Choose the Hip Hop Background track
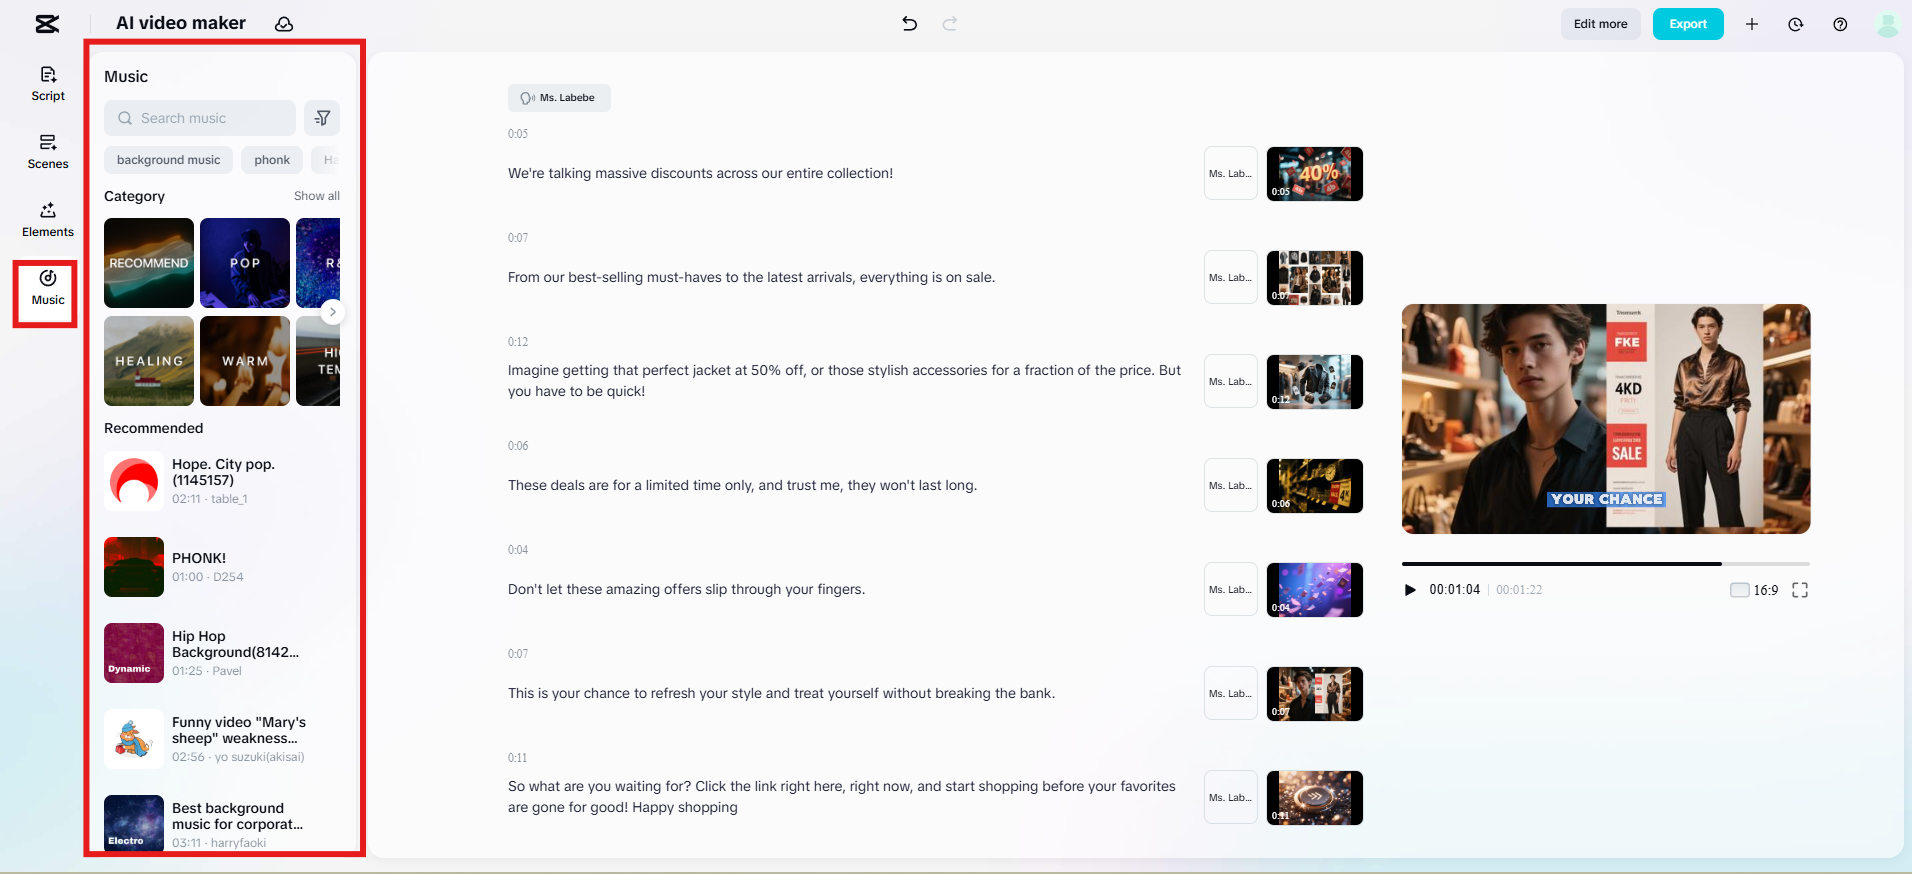This screenshot has width=1912, height=874. coord(222,653)
